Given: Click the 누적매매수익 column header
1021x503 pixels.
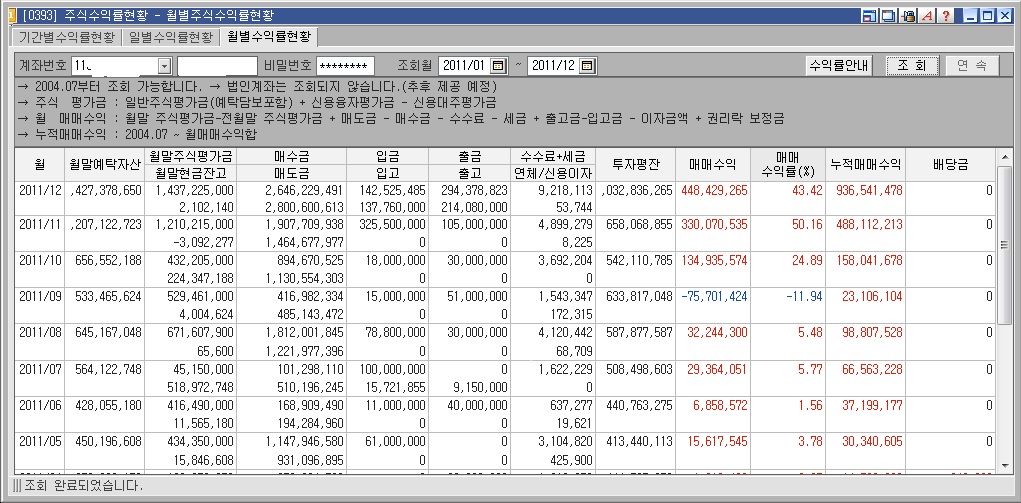Looking at the screenshot, I should click(x=865, y=165).
